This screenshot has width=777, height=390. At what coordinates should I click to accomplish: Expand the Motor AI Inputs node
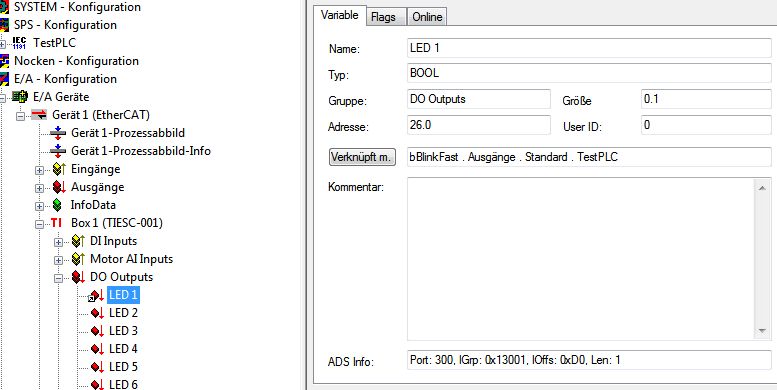pos(58,260)
